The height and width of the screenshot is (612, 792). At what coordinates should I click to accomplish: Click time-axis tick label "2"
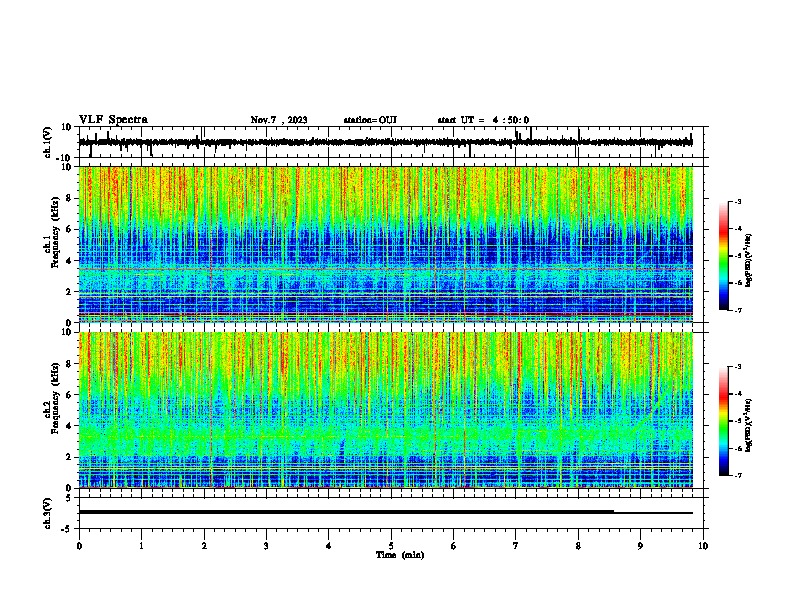(x=204, y=546)
